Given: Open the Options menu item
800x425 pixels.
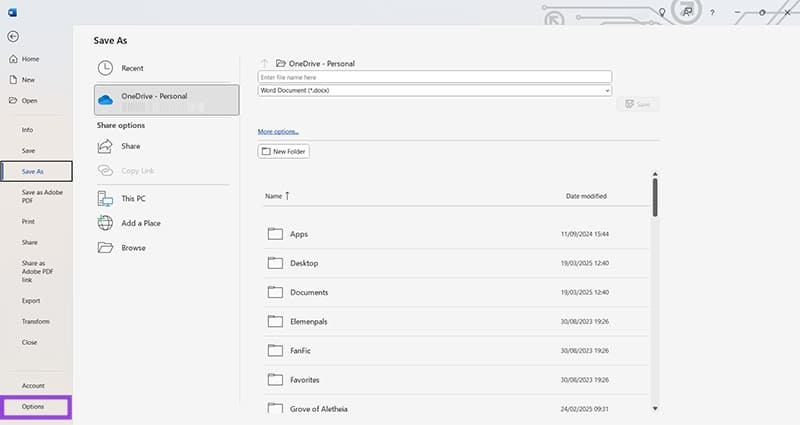Looking at the screenshot, I should (x=35, y=407).
